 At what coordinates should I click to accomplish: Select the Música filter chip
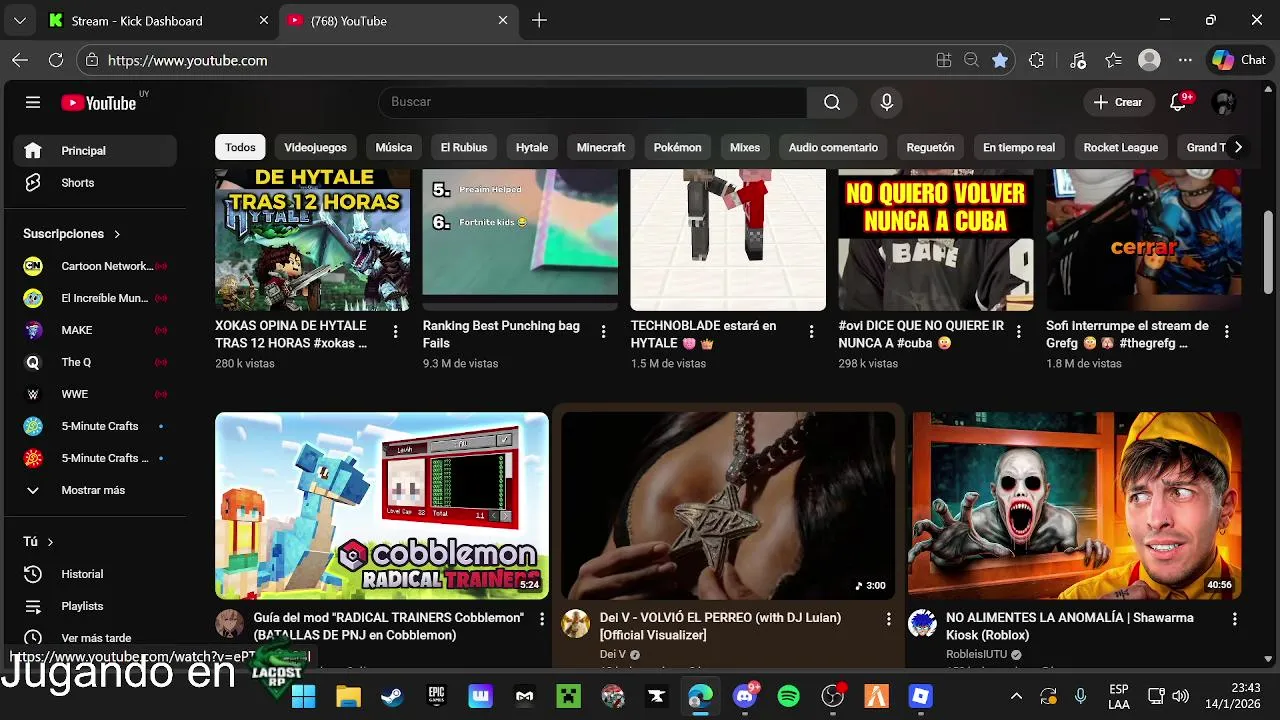point(393,147)
